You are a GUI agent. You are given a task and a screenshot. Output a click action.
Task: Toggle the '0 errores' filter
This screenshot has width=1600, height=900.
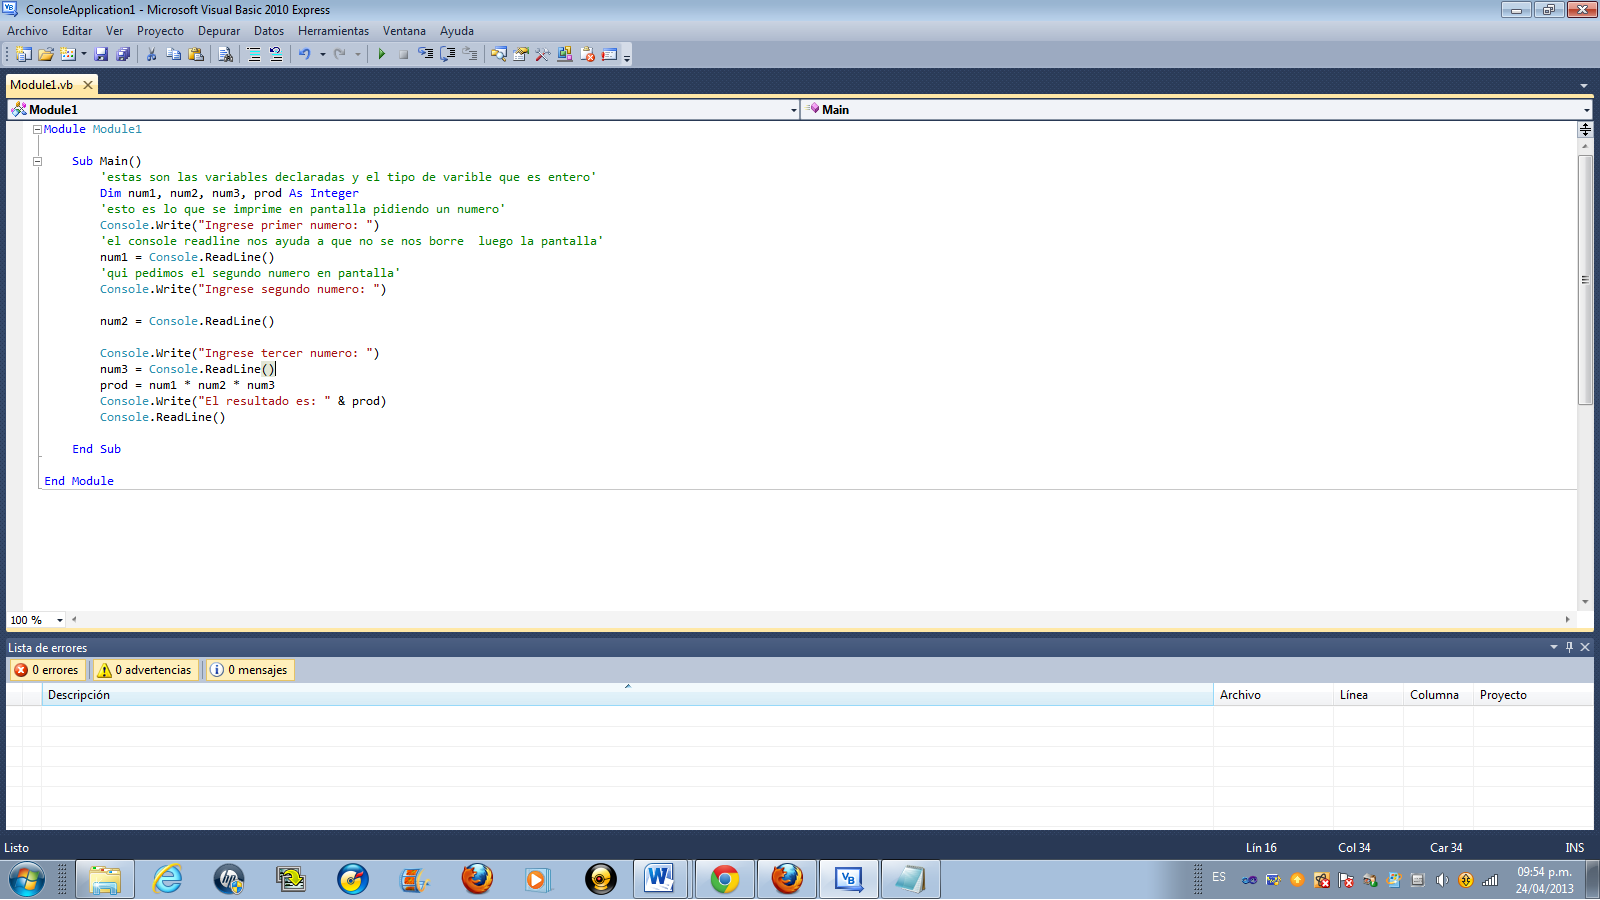pos(47,670)
